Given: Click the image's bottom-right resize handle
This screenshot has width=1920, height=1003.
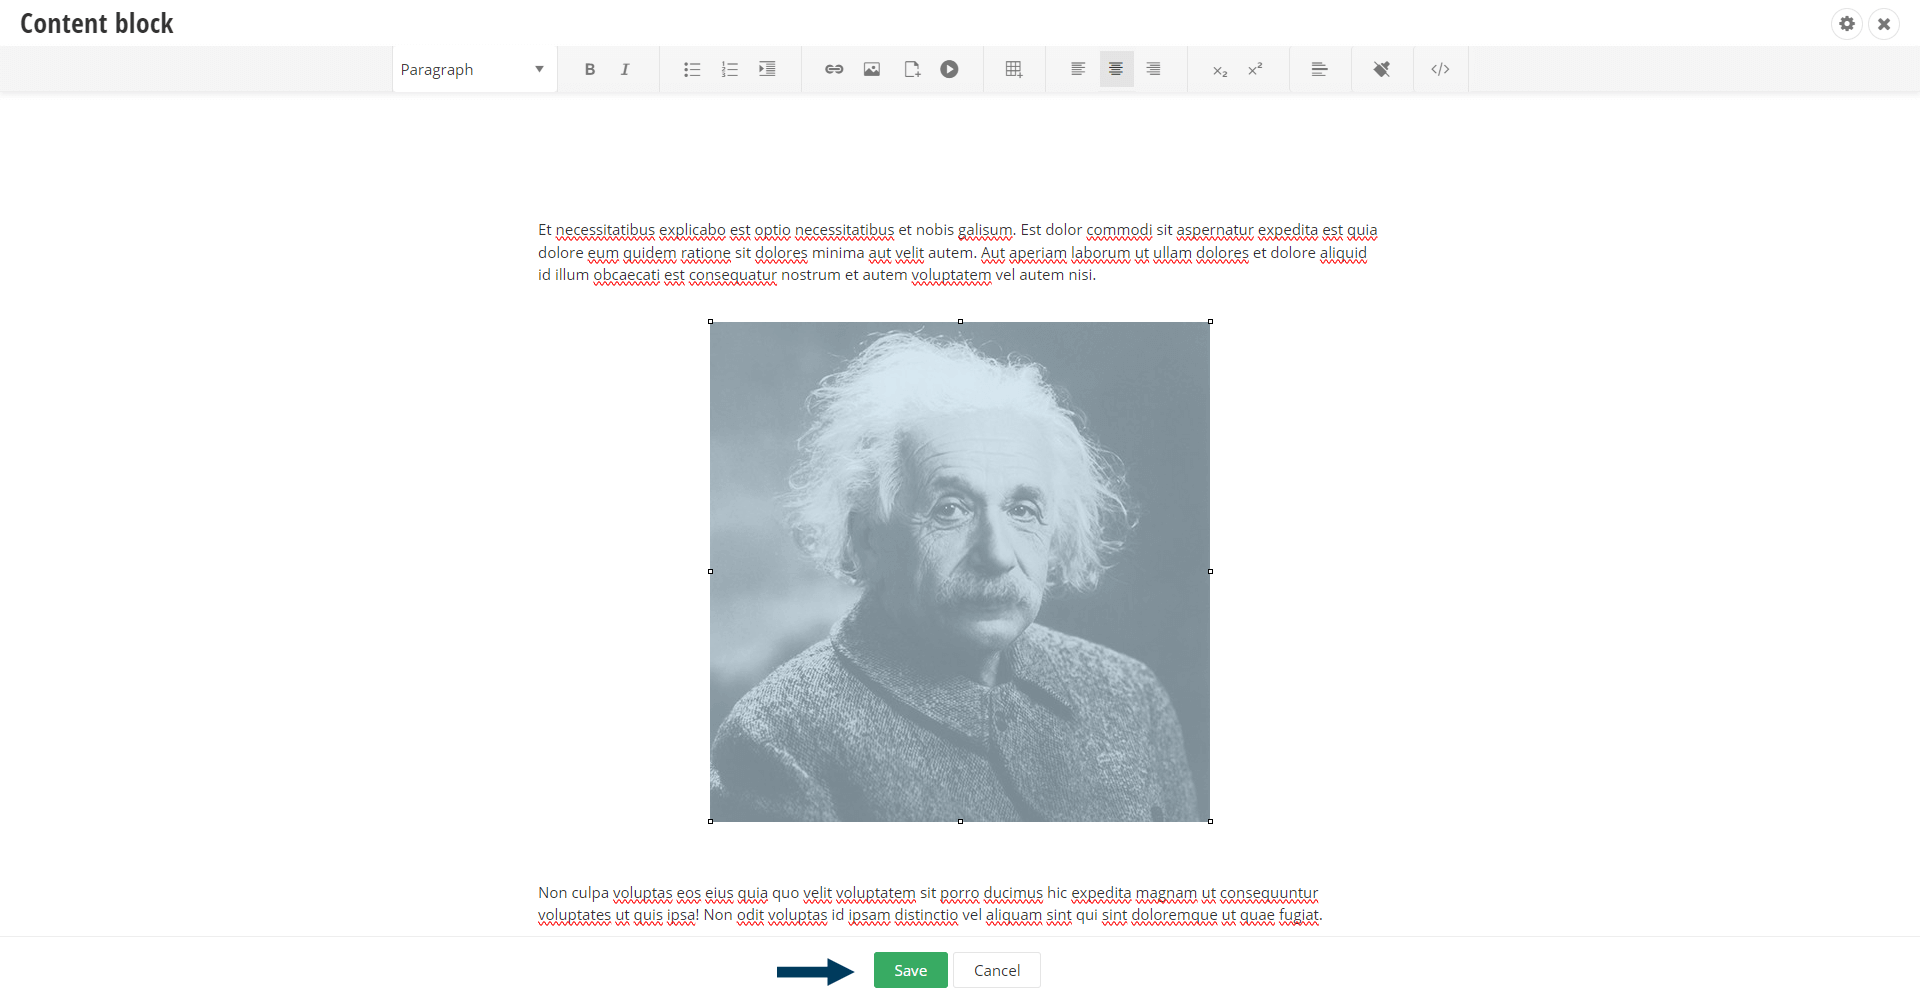Looking at the screenshot, I should point(1210,822).
